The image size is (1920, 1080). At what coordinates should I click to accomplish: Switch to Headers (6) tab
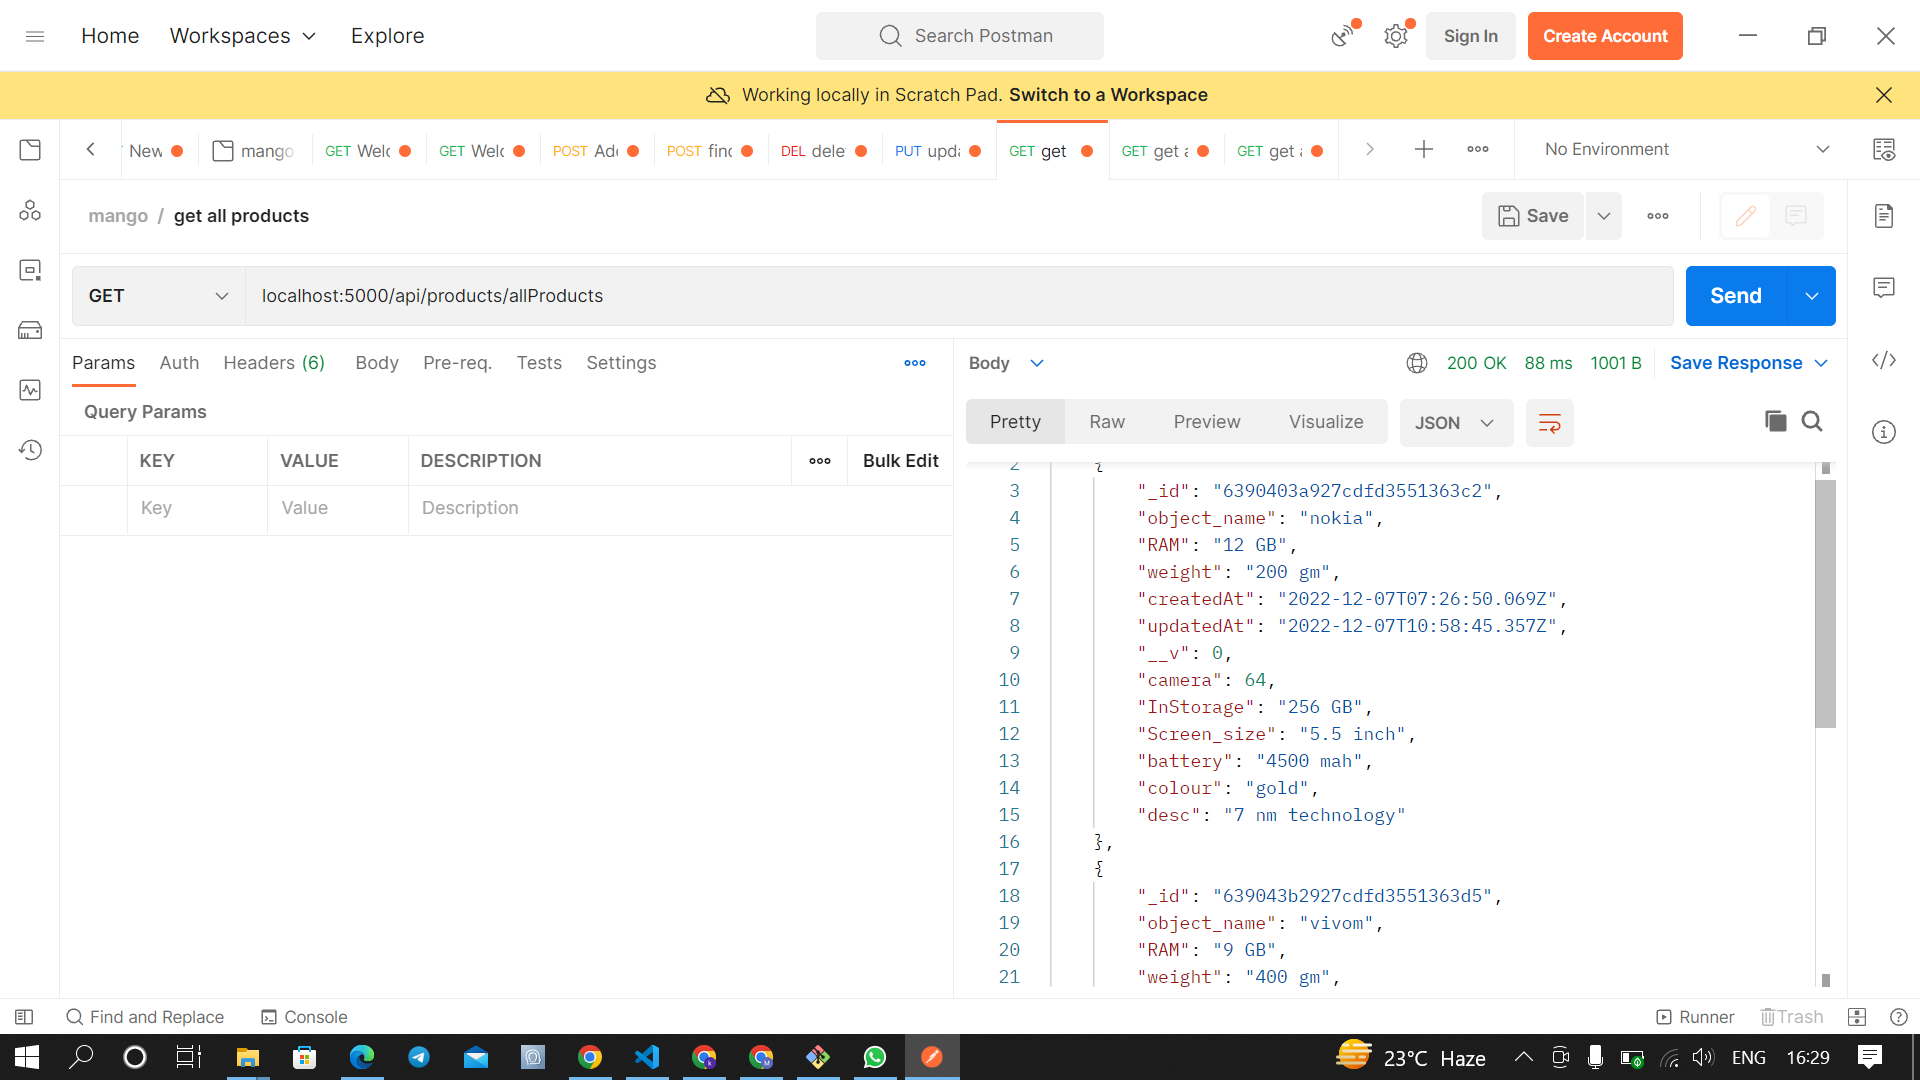274,363
